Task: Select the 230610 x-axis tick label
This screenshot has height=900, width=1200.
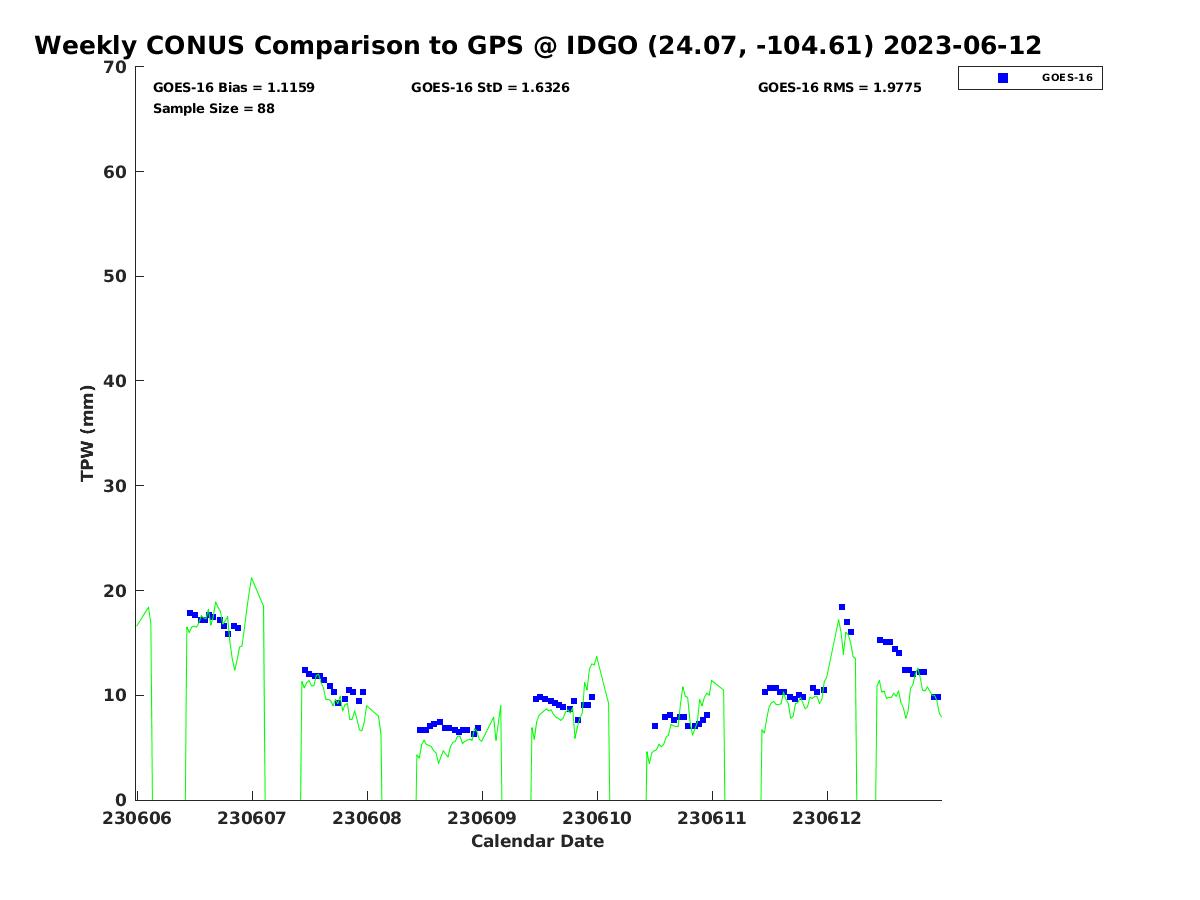Action: (x=597, y=818)
